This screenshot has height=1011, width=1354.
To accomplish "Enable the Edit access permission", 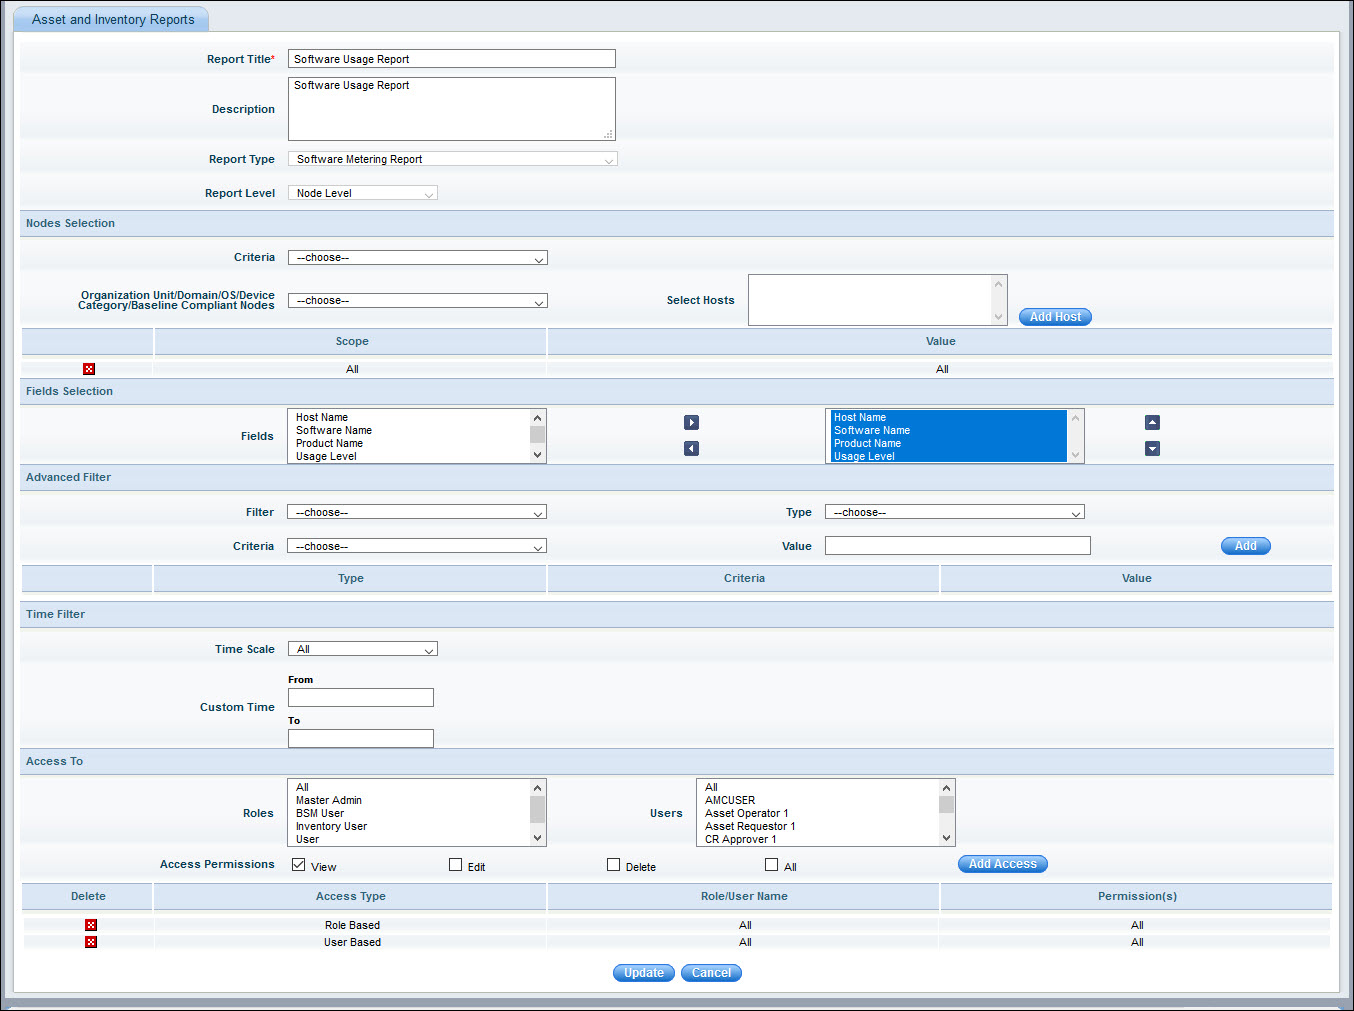I will (455, 864).
